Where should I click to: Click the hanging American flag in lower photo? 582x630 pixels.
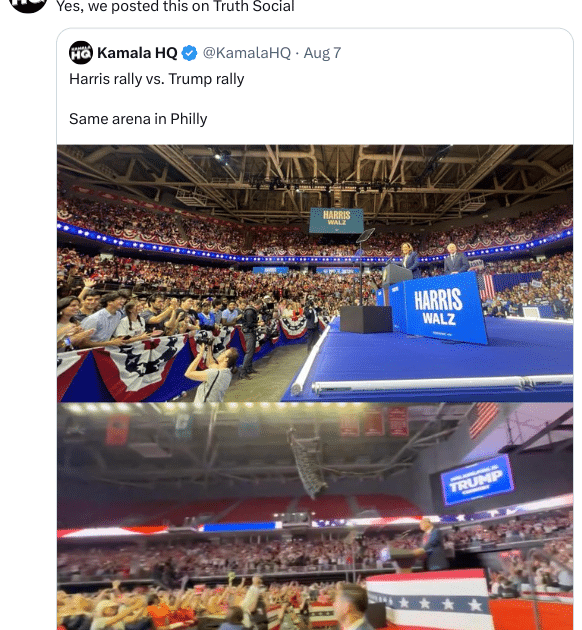[484, 419]
